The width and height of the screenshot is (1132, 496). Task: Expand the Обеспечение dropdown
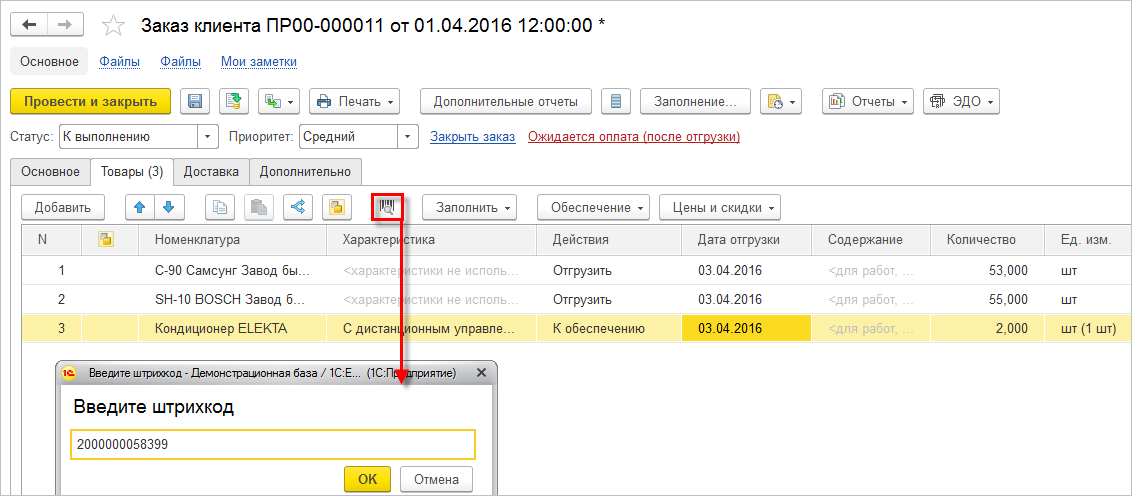coord(593,207)
